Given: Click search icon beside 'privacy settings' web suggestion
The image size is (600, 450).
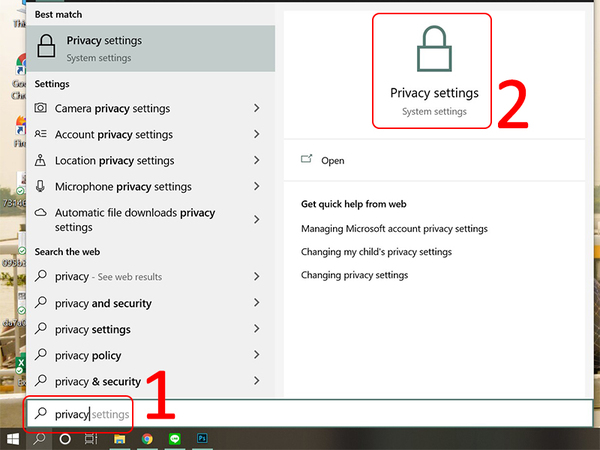Looking at the screenshot, I should click(41, 328).
